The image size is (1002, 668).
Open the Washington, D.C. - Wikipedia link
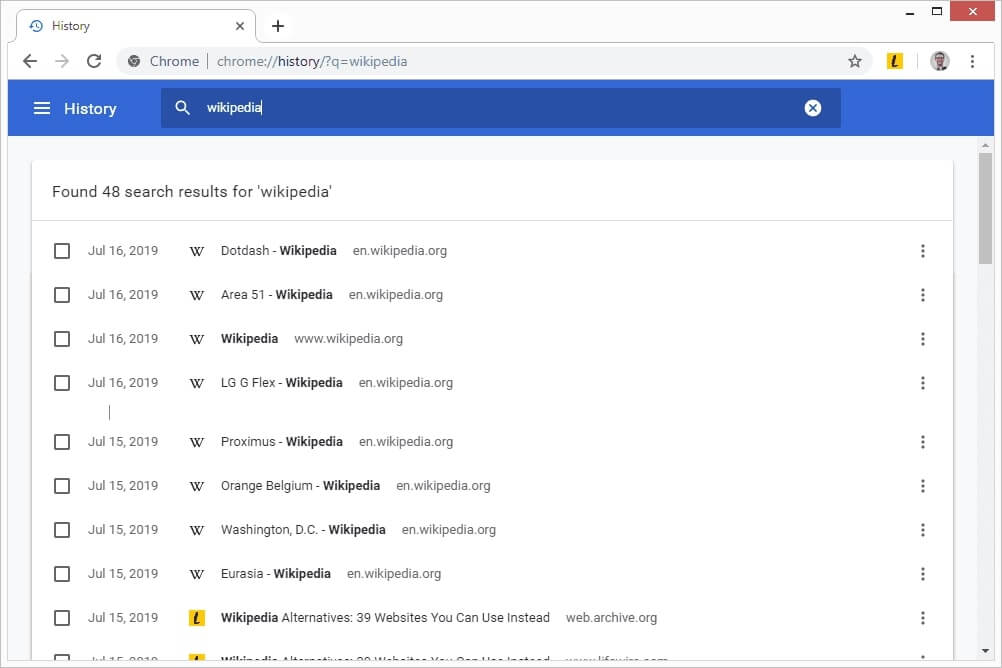click(x=303, y=530)
